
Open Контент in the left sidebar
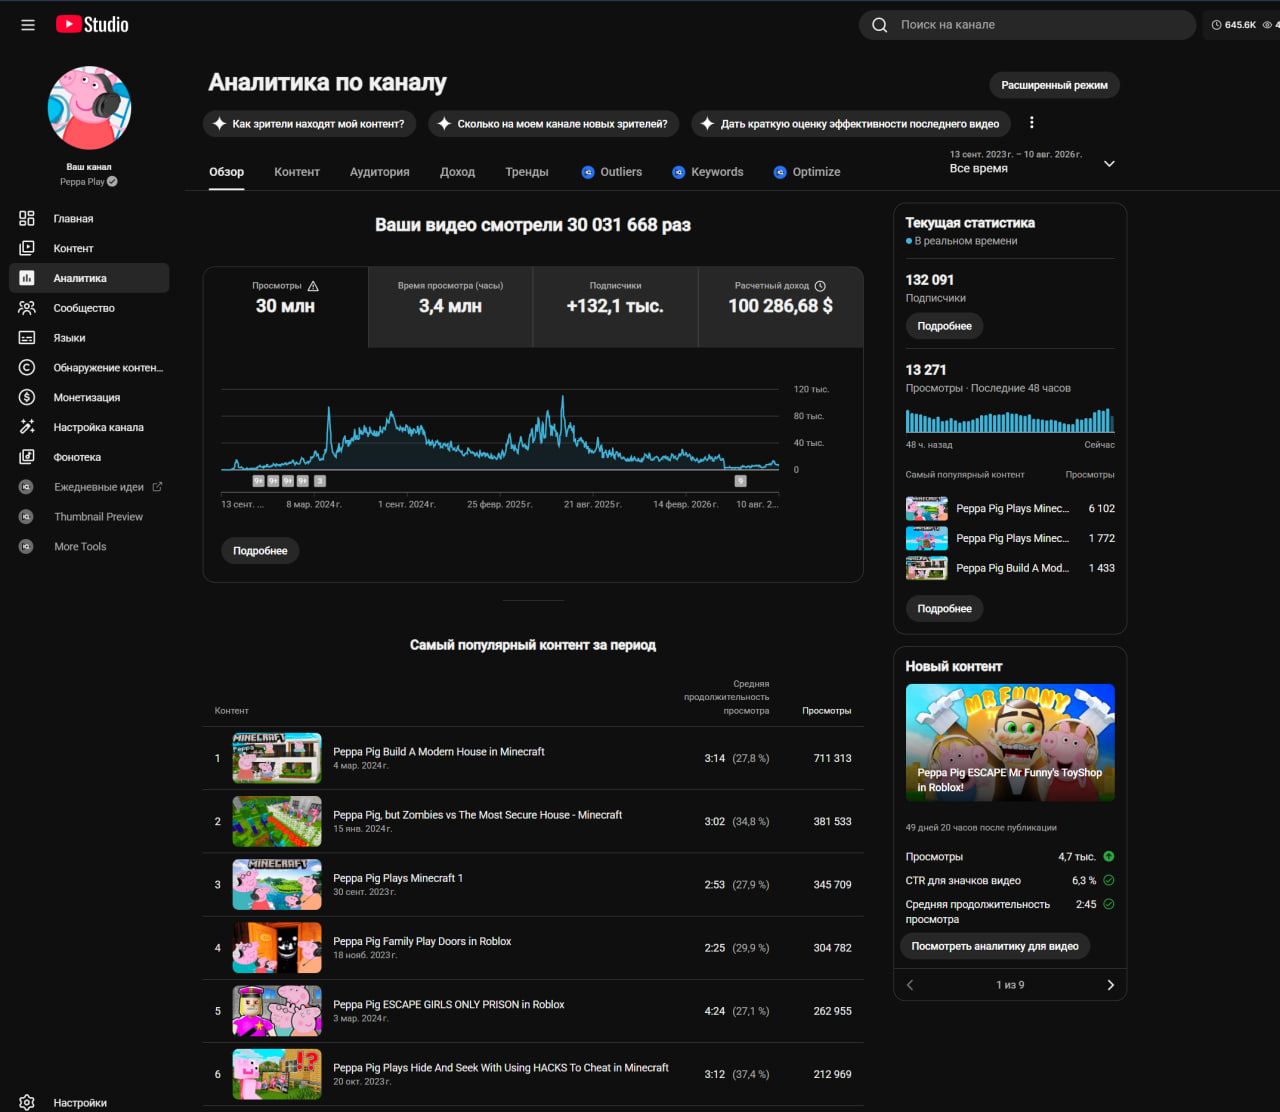pyautogui.click(x=89, y=248)
